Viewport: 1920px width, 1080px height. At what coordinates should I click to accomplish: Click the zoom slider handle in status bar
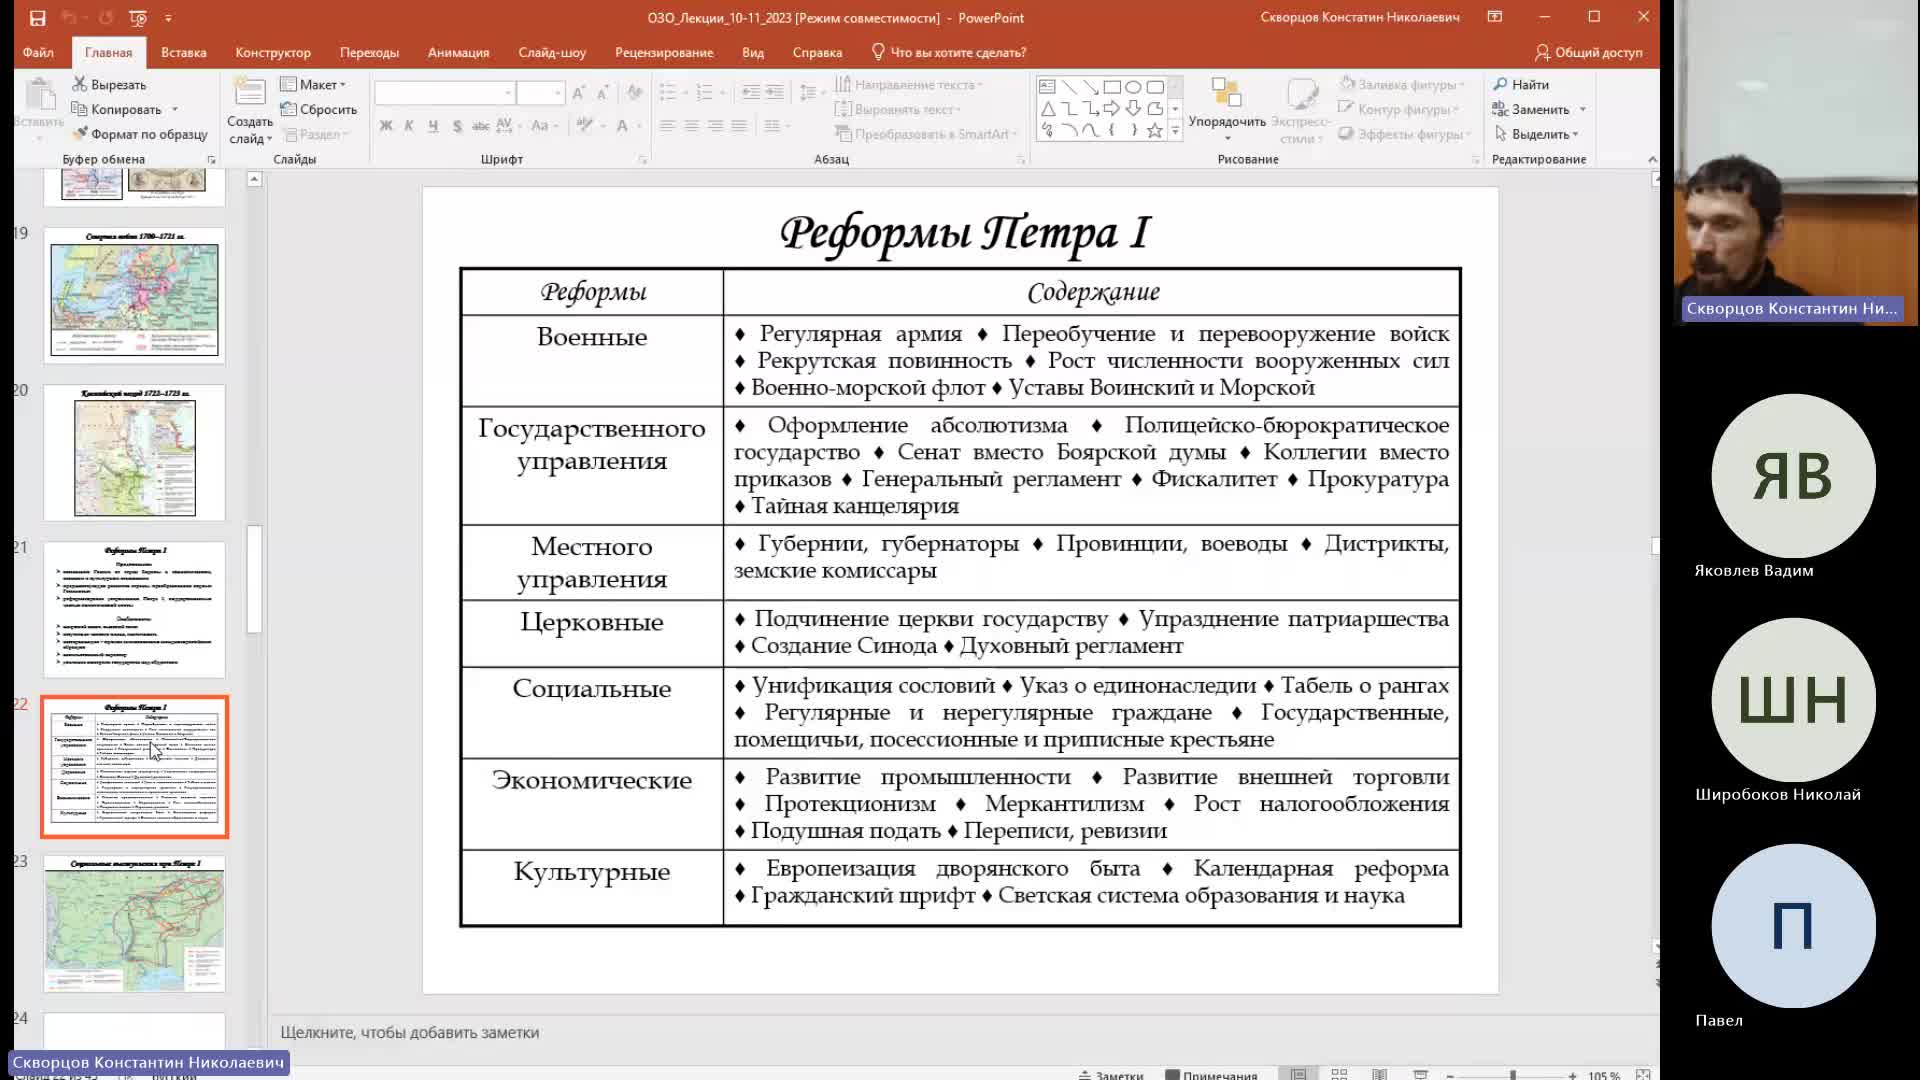[1512, 1075]
